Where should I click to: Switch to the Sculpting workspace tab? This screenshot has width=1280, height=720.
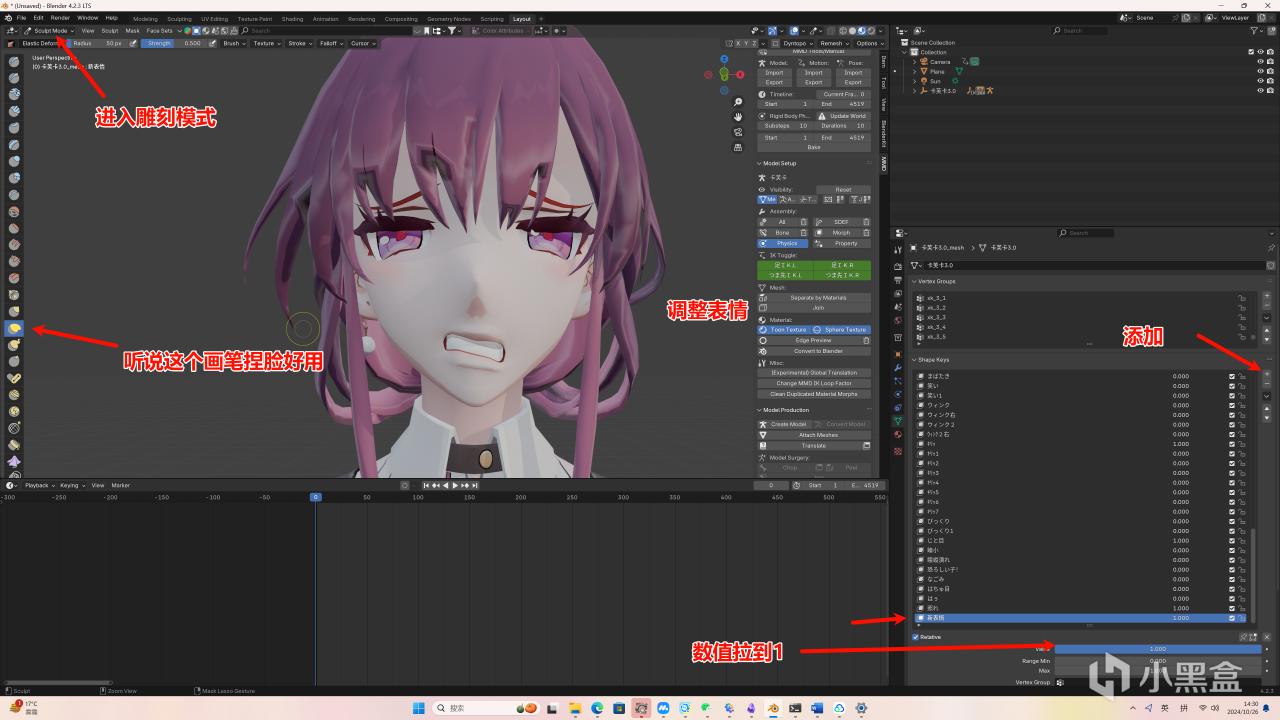(x=179, y=18)
